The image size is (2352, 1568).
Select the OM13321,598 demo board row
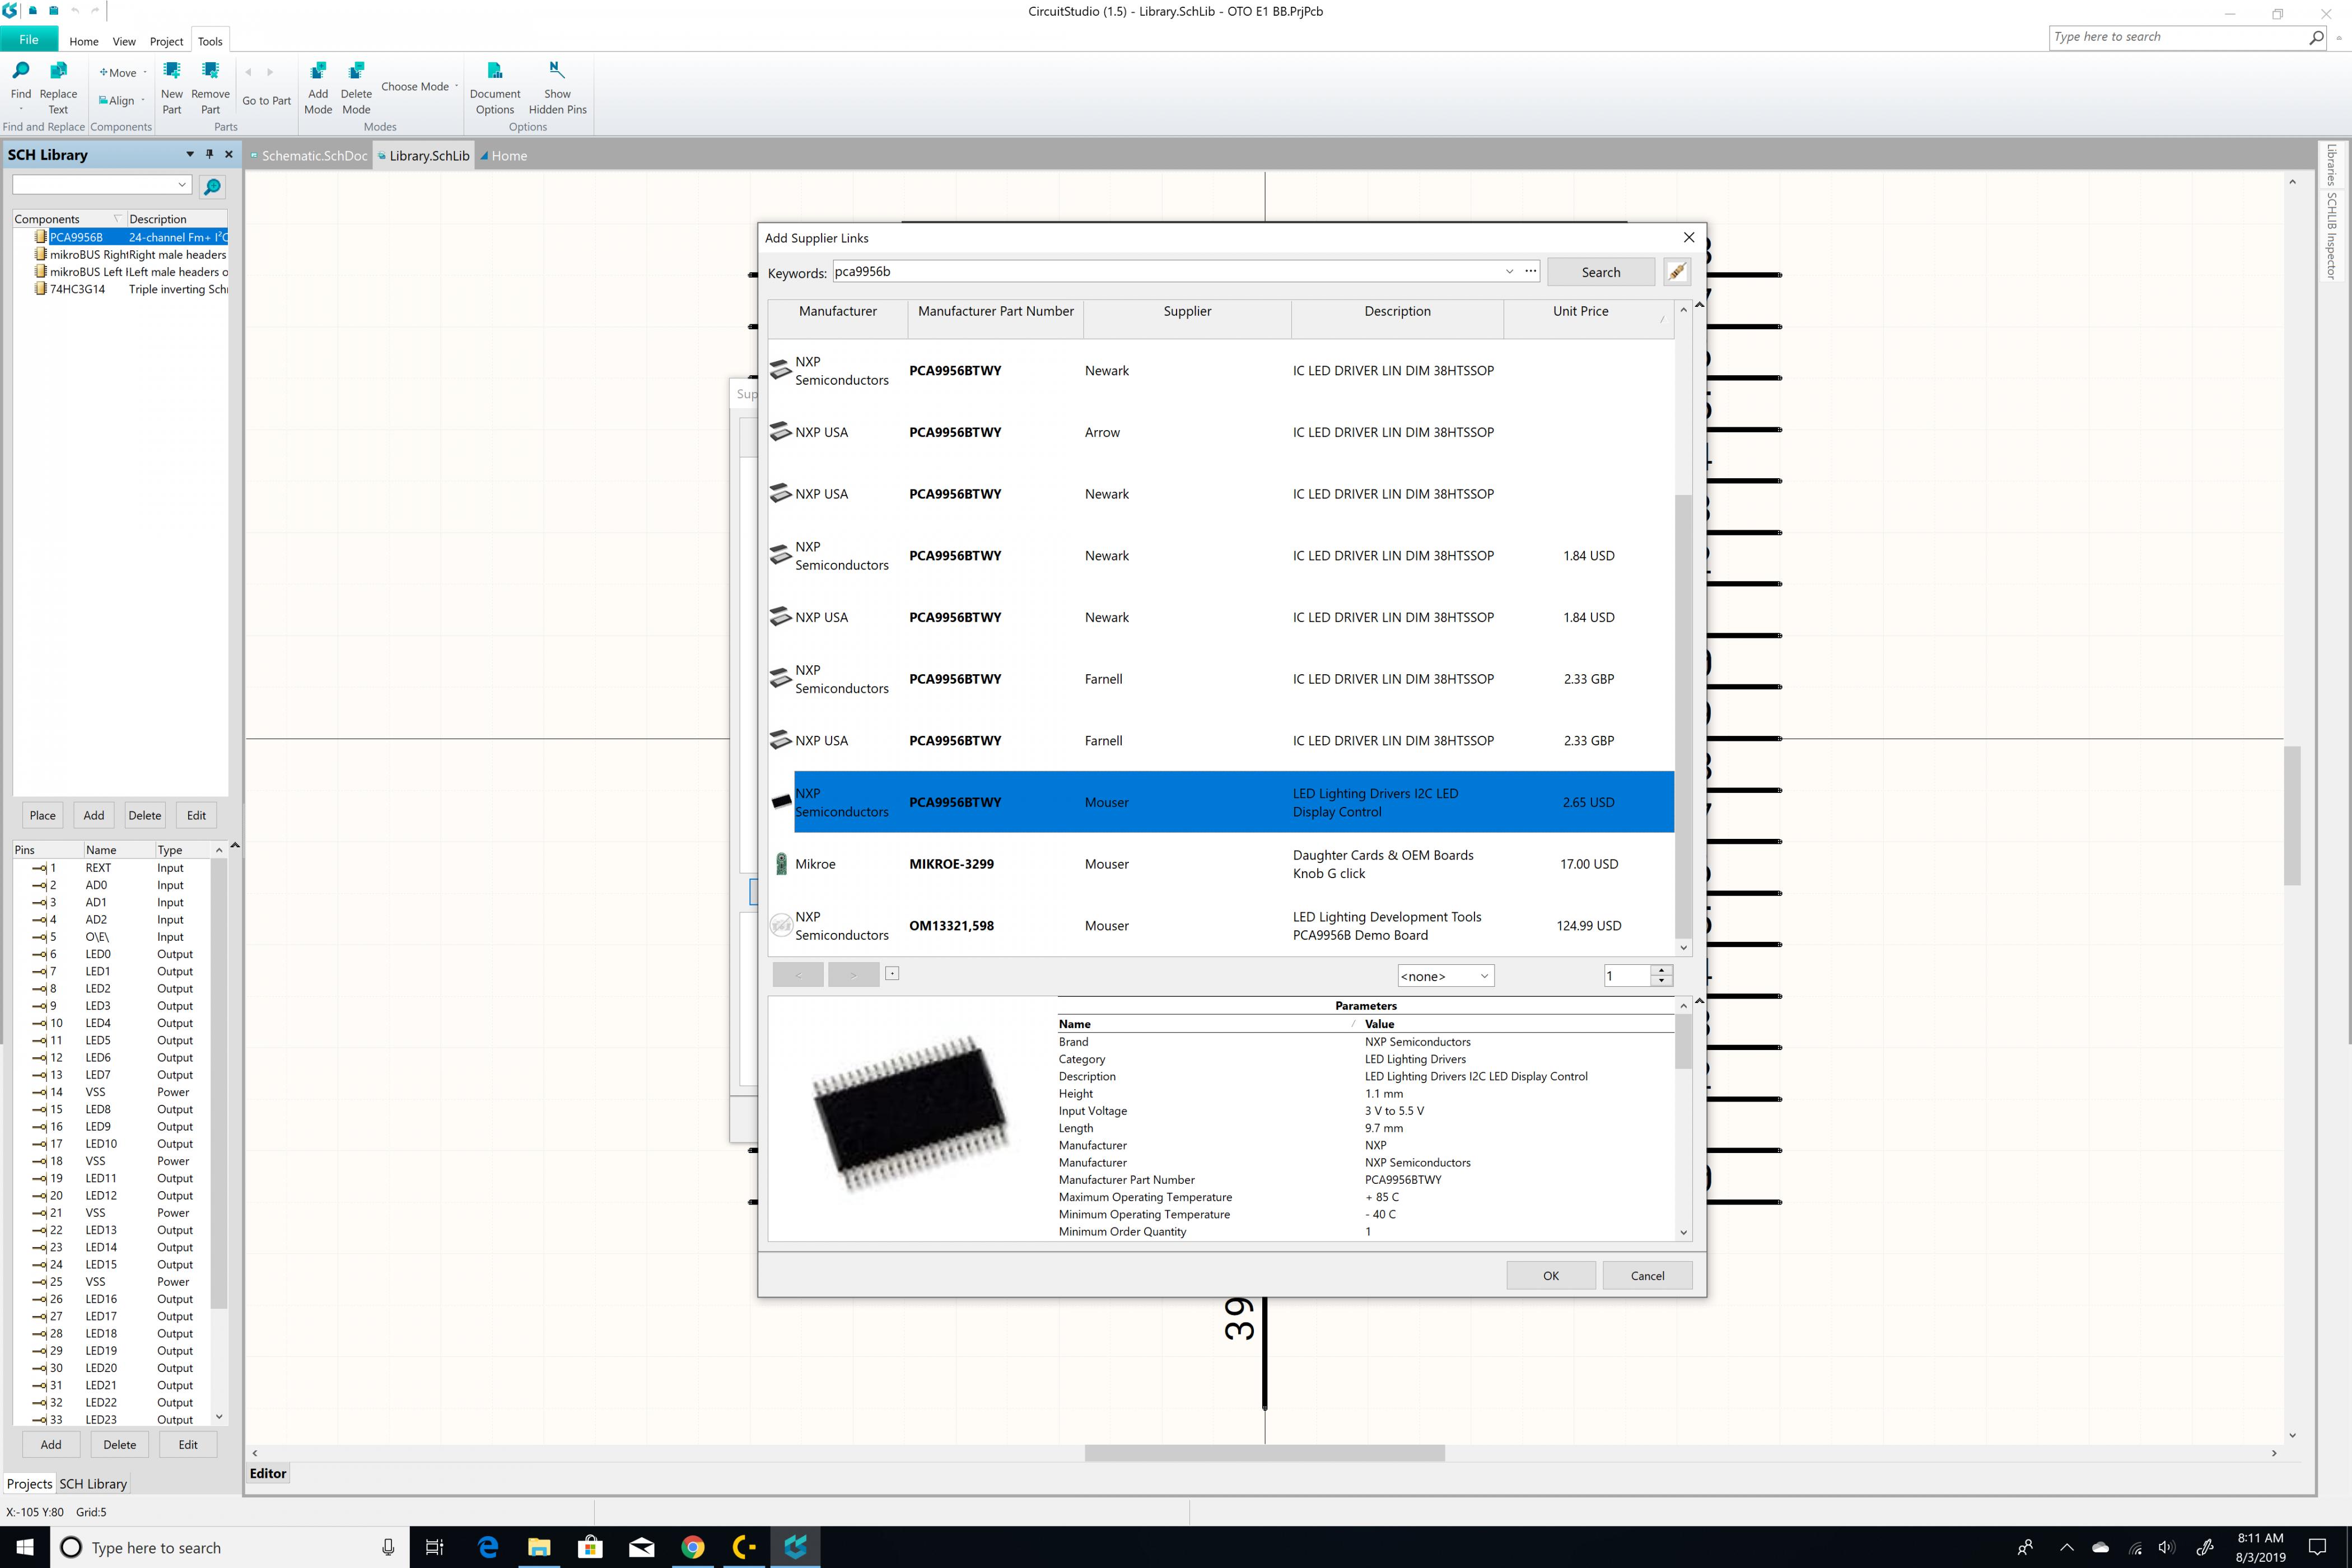[1220, 926]
